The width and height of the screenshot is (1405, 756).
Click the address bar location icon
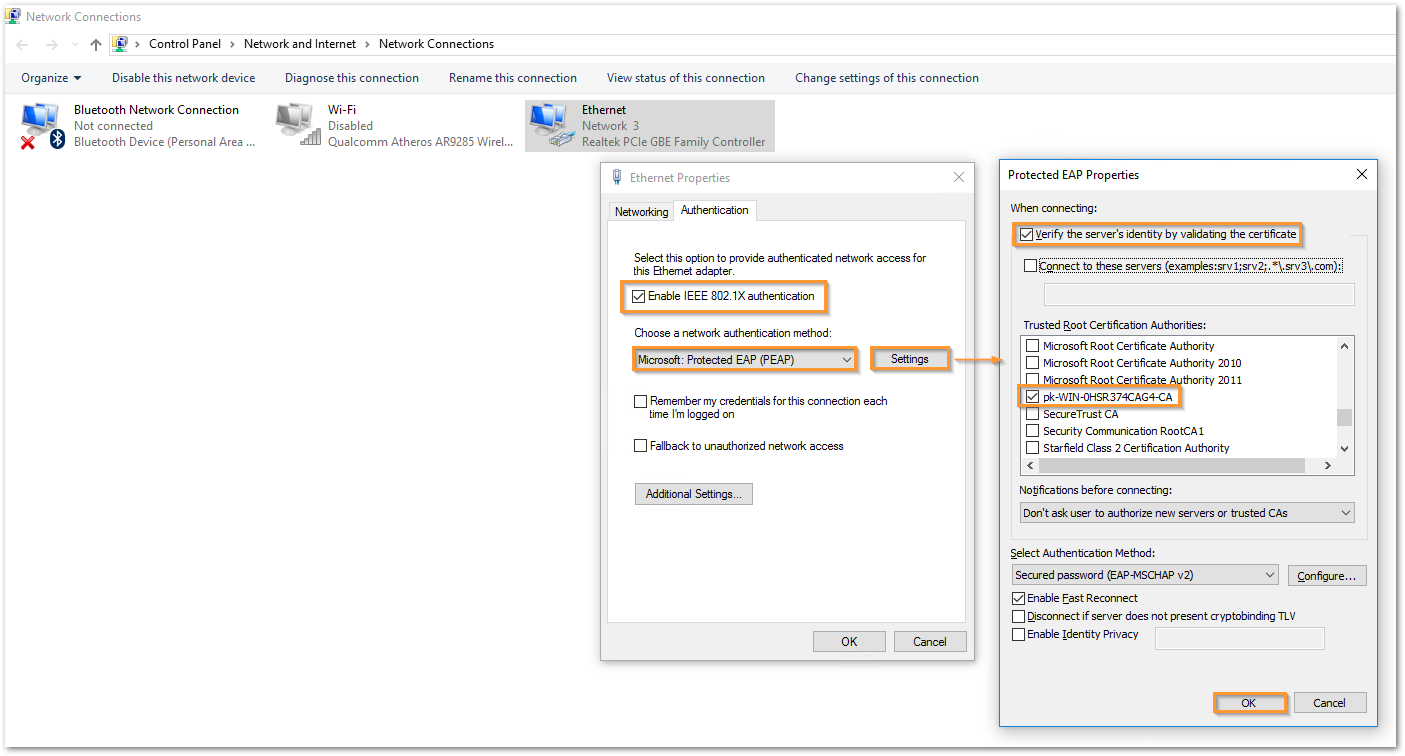121,44
